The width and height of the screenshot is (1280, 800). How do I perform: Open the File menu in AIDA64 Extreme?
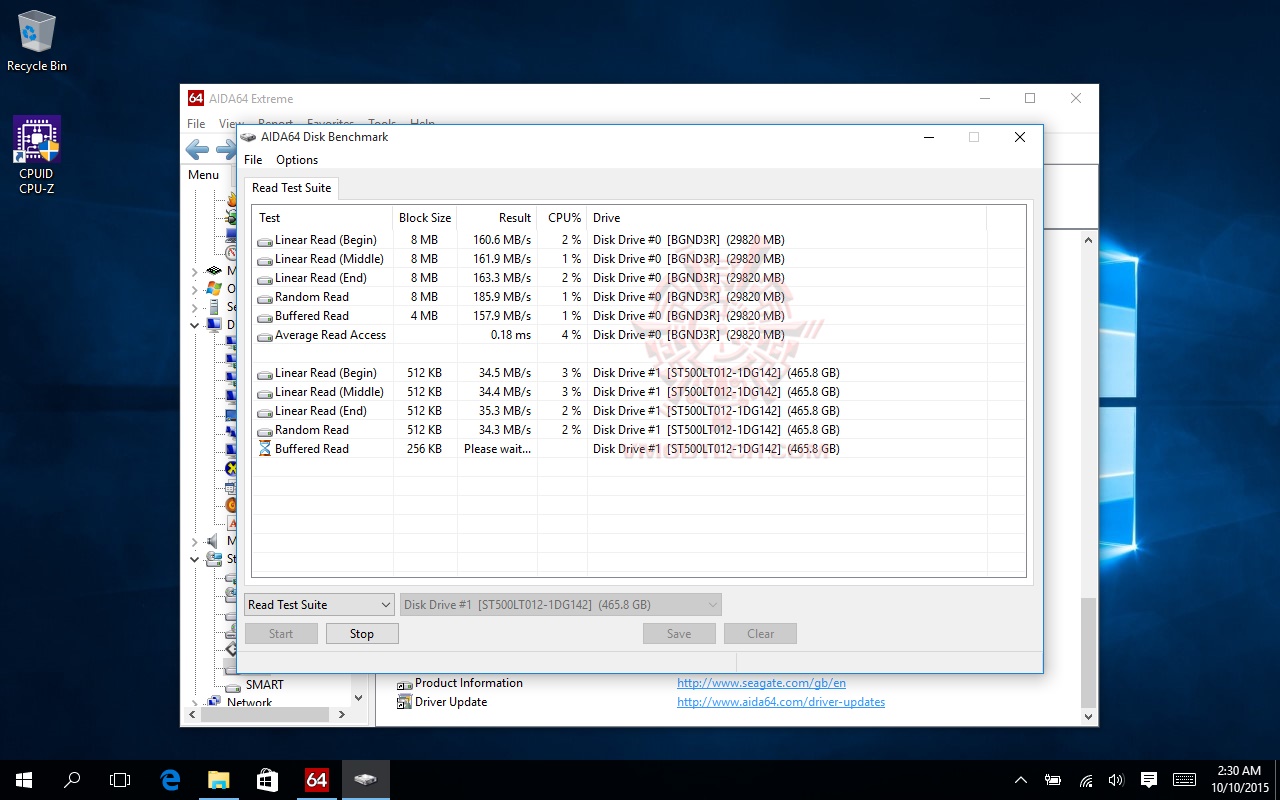[196, 124]
